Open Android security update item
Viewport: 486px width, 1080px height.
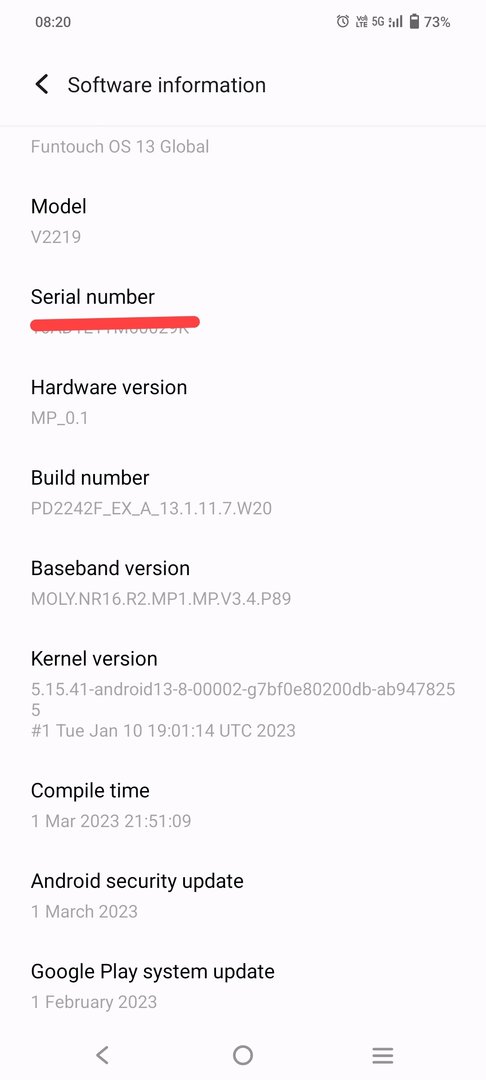coord(243,896)
